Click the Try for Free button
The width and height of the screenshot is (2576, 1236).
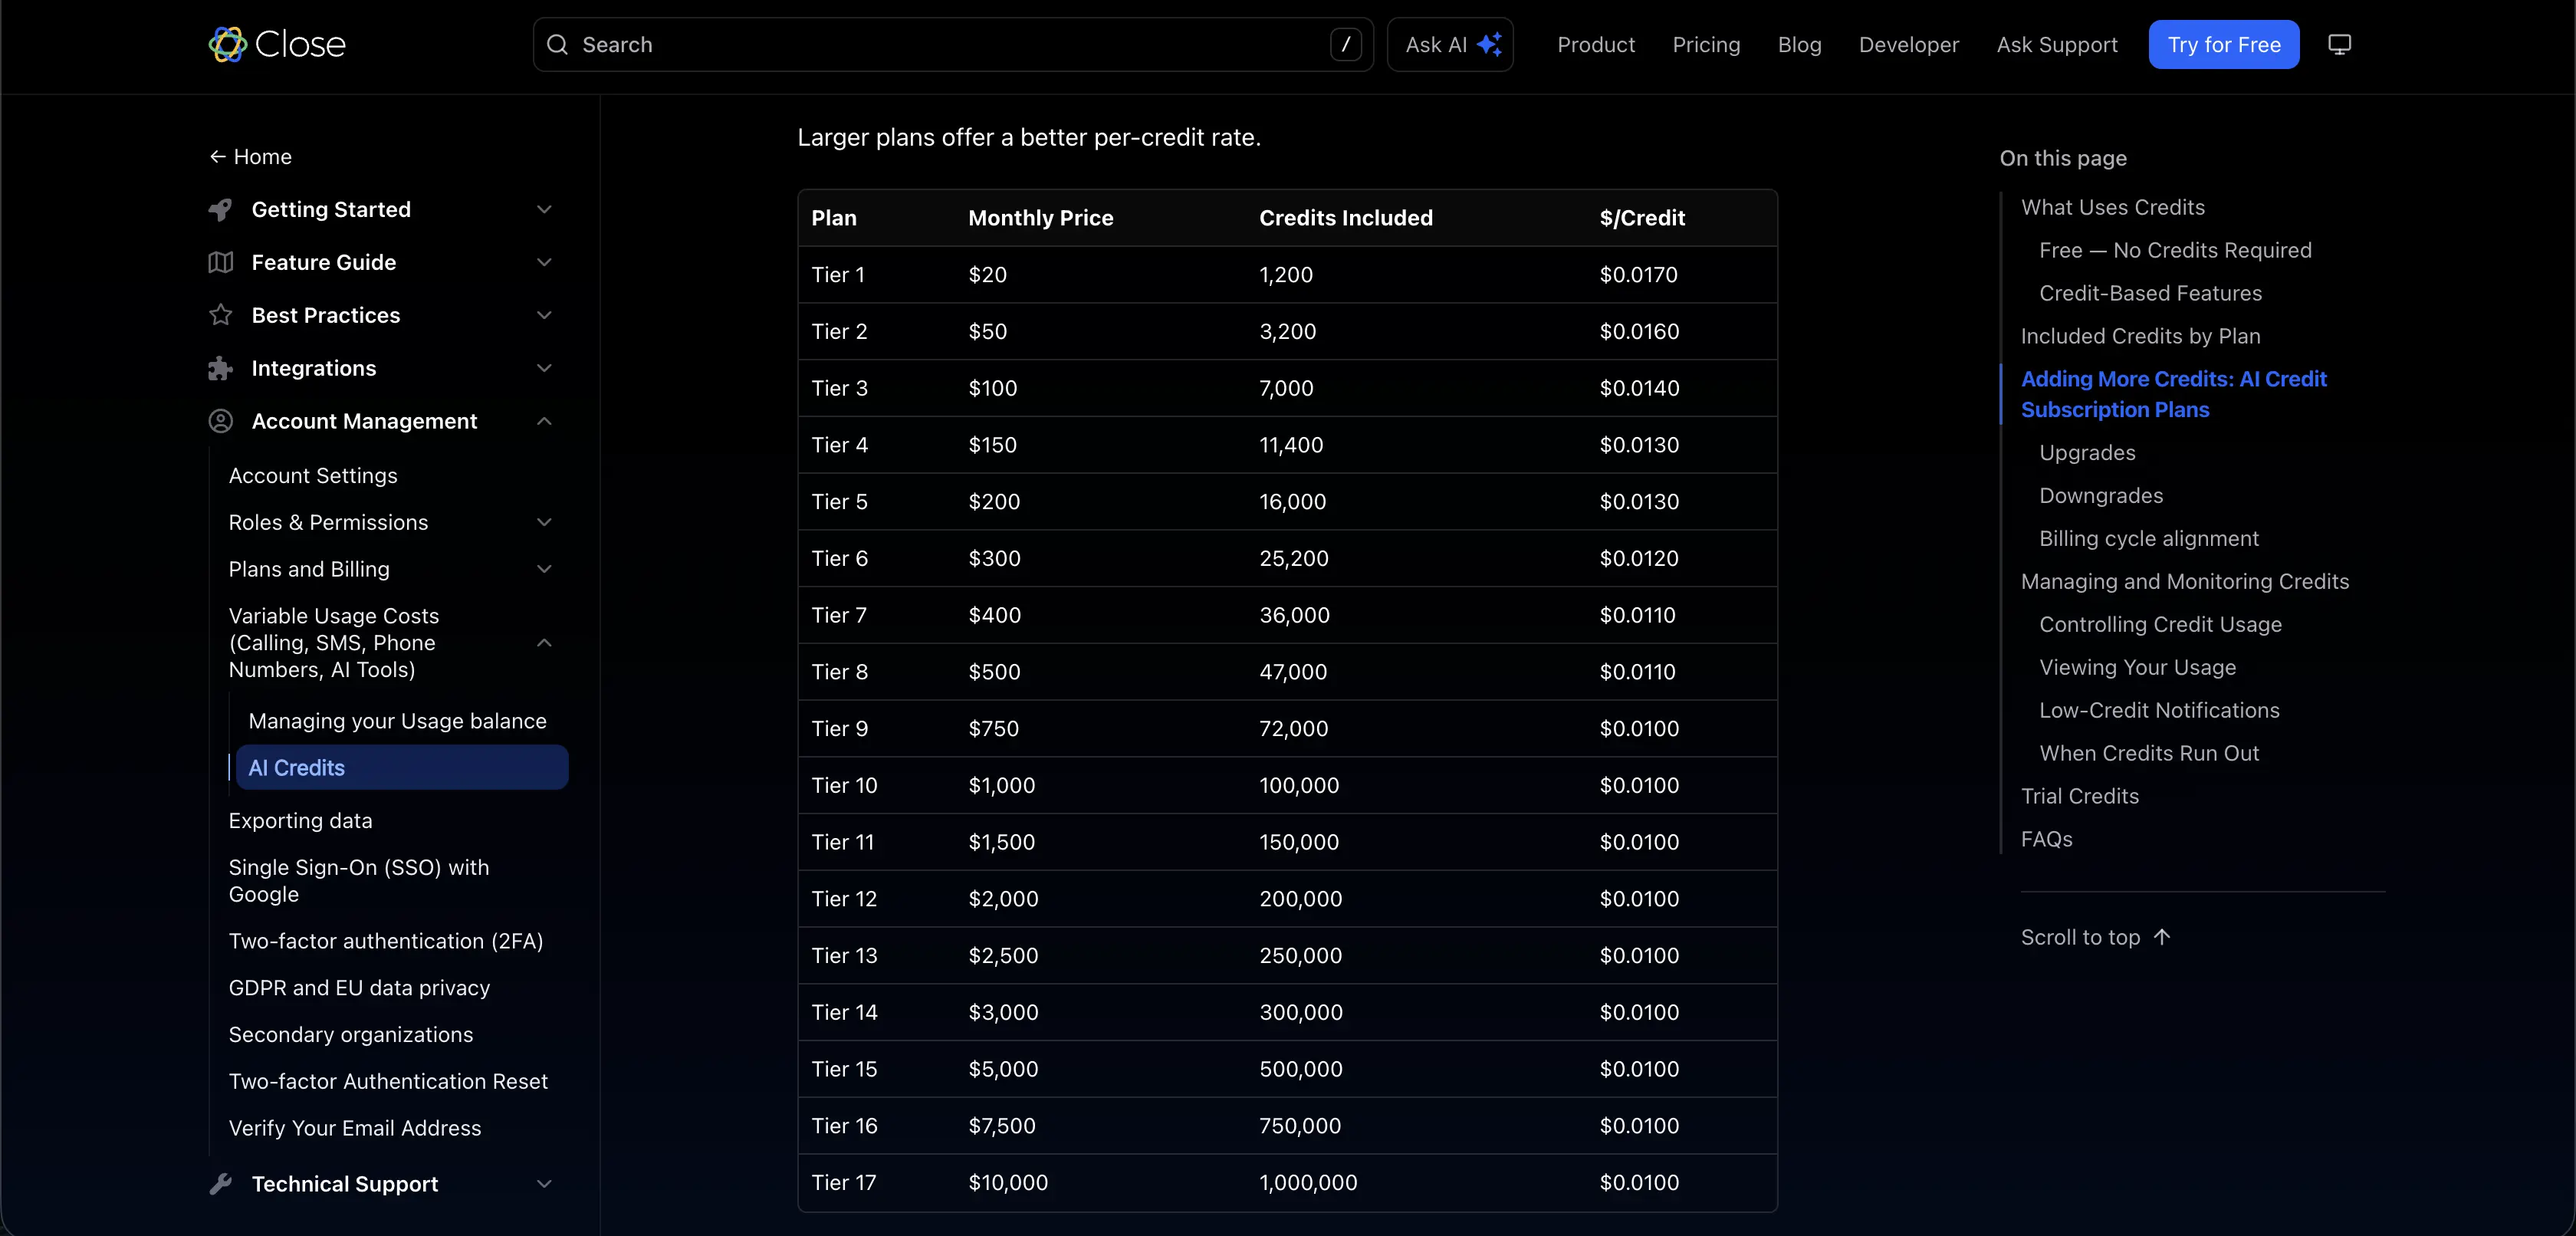(2224, 44)
